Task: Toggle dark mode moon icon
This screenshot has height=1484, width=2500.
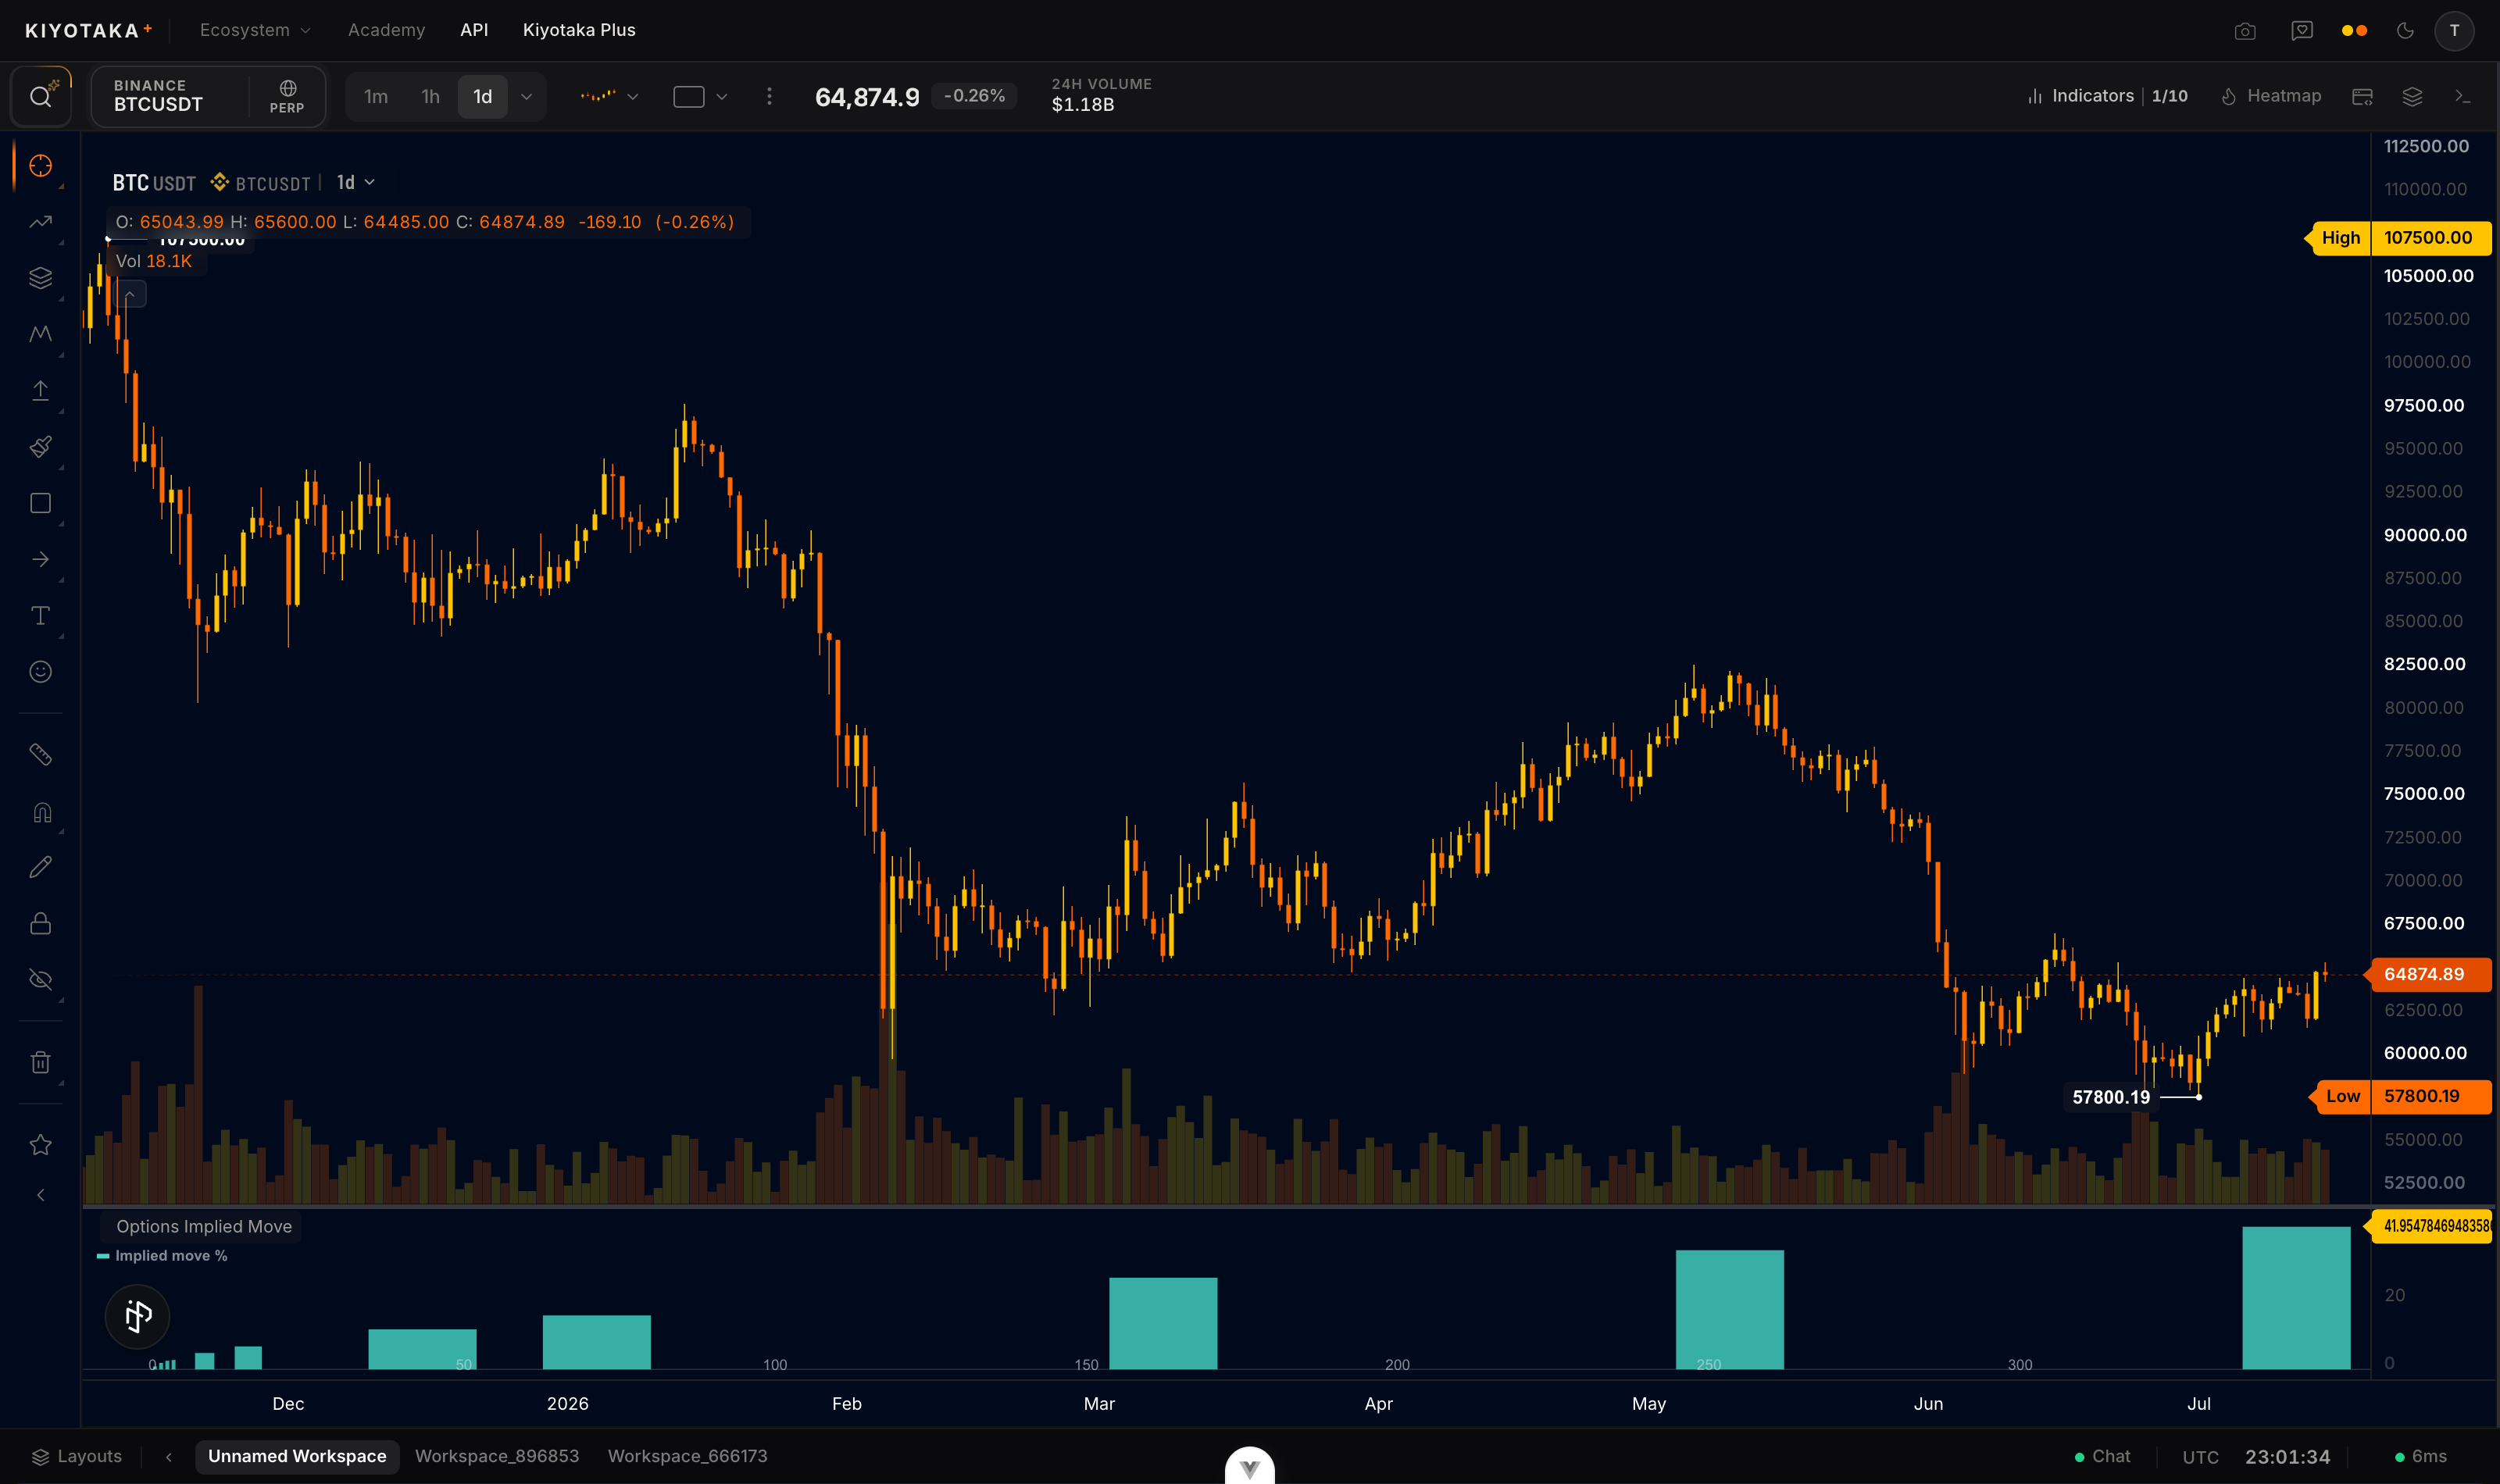Action: (x=2405, y=30)
